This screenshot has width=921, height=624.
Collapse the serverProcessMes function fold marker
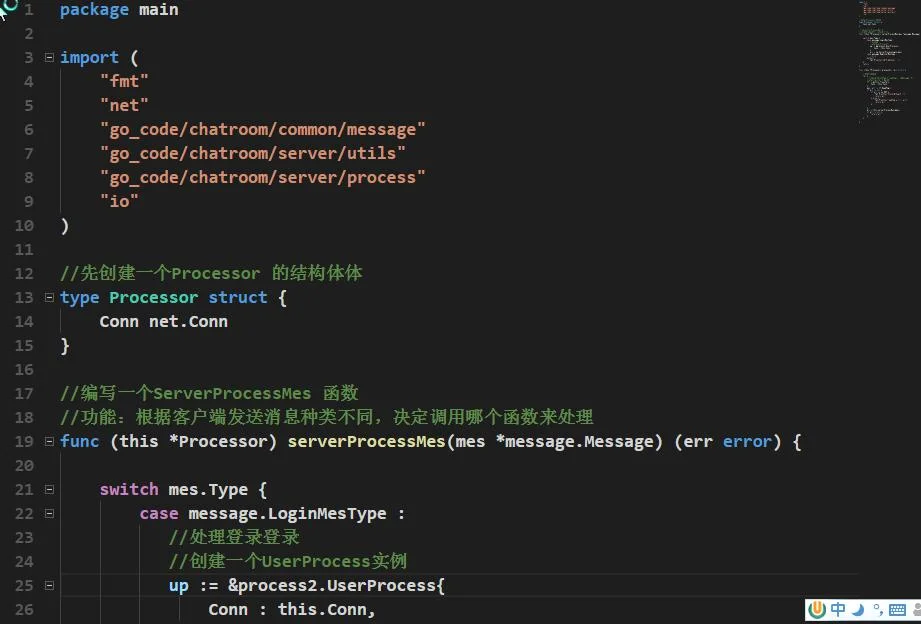(x=49, y=441)
